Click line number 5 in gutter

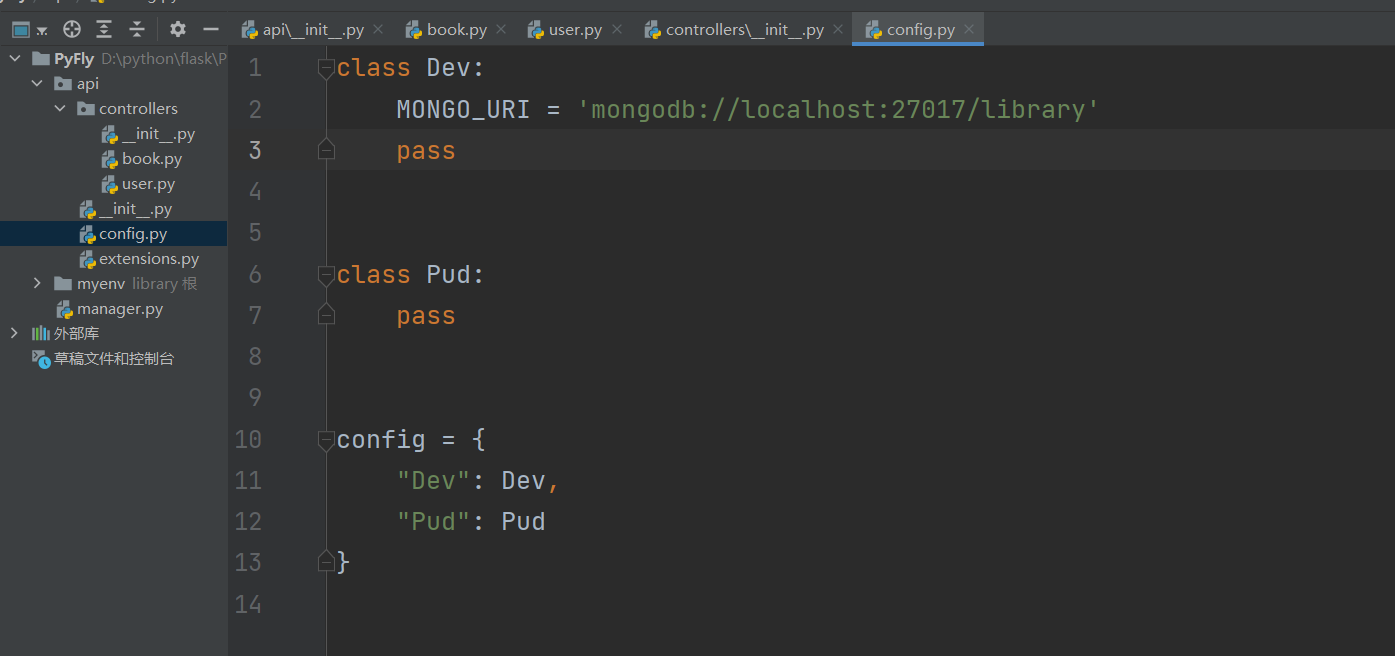(x=254, y=233)
